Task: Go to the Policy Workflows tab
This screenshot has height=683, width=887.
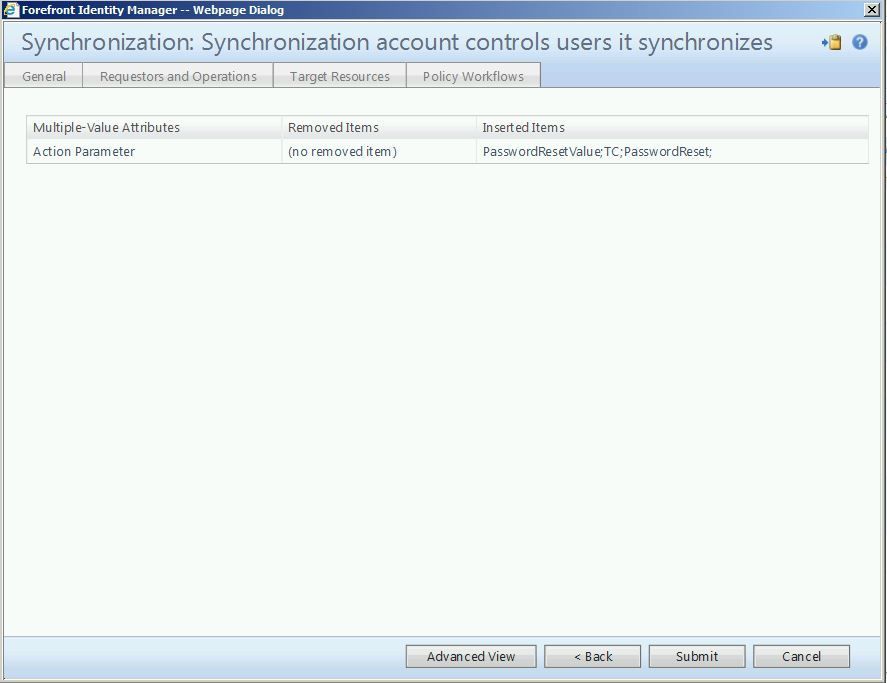Action: click(473, 76)
